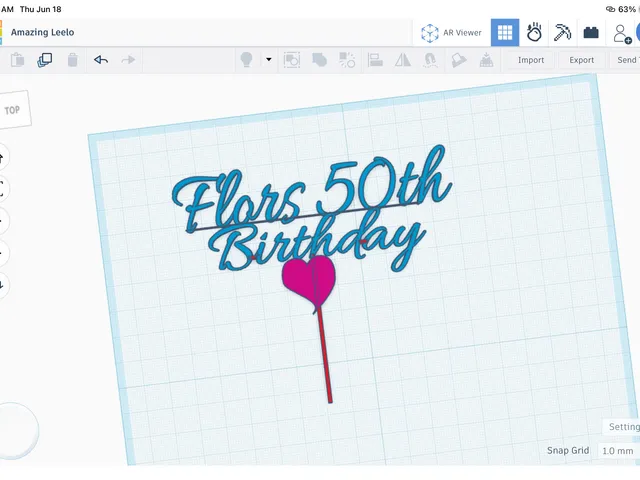Click the TOP face of view cube
Viewport: 640px width, 480px height.
tap(12, 110)
